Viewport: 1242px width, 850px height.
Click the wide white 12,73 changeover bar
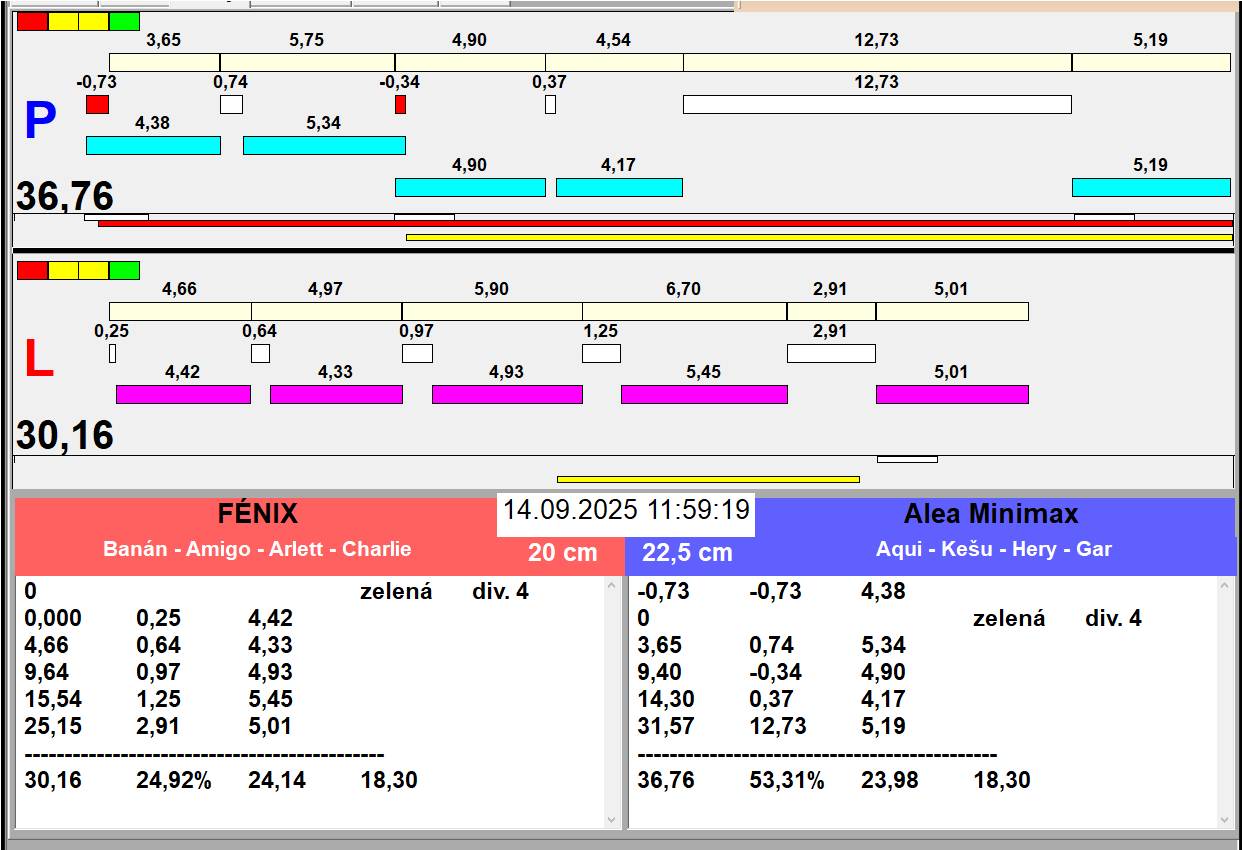(877, 104)
